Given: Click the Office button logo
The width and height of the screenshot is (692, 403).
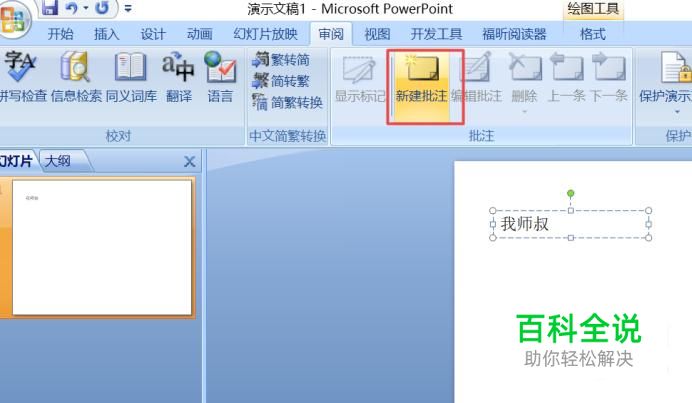Looking at the screenshot, I should 13,19.
